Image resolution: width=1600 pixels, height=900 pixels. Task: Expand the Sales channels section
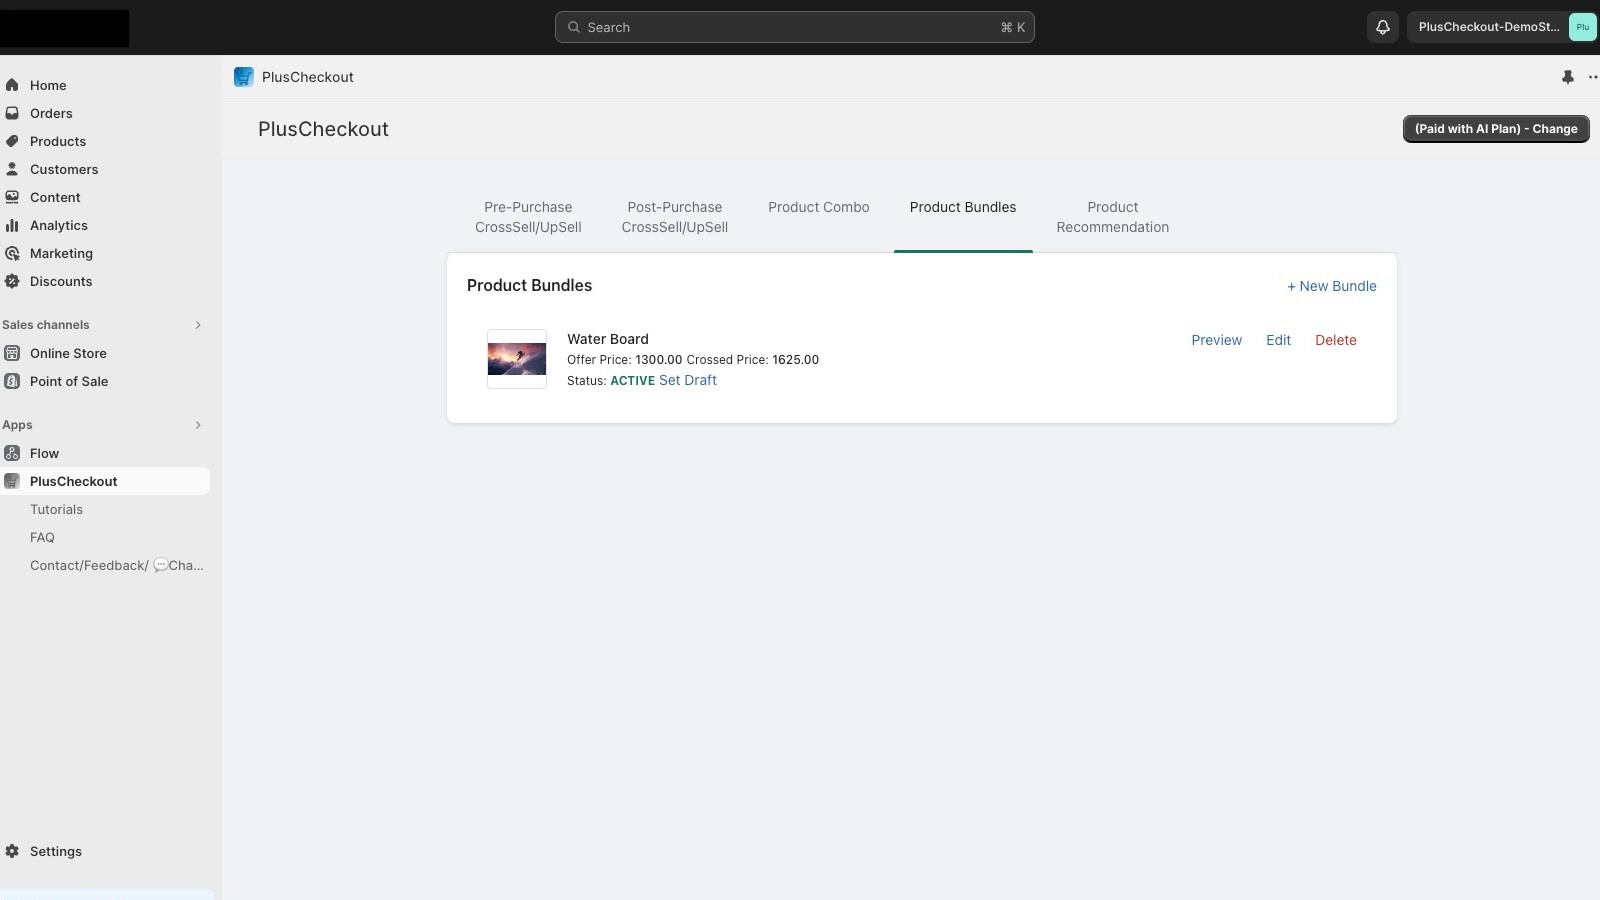tap(197, 325)
